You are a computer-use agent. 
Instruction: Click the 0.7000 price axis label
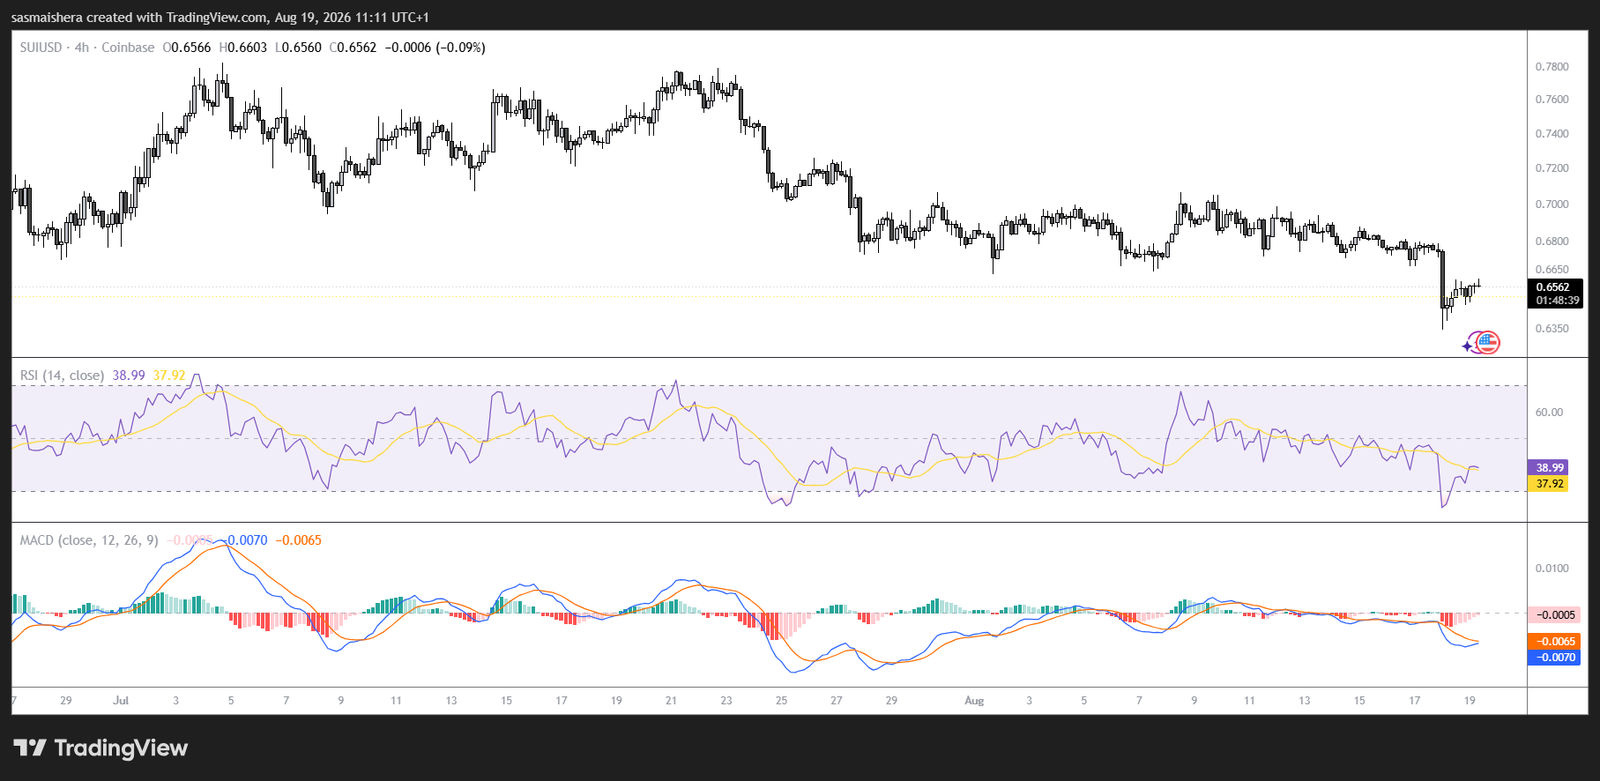[x=1552, y=204]
